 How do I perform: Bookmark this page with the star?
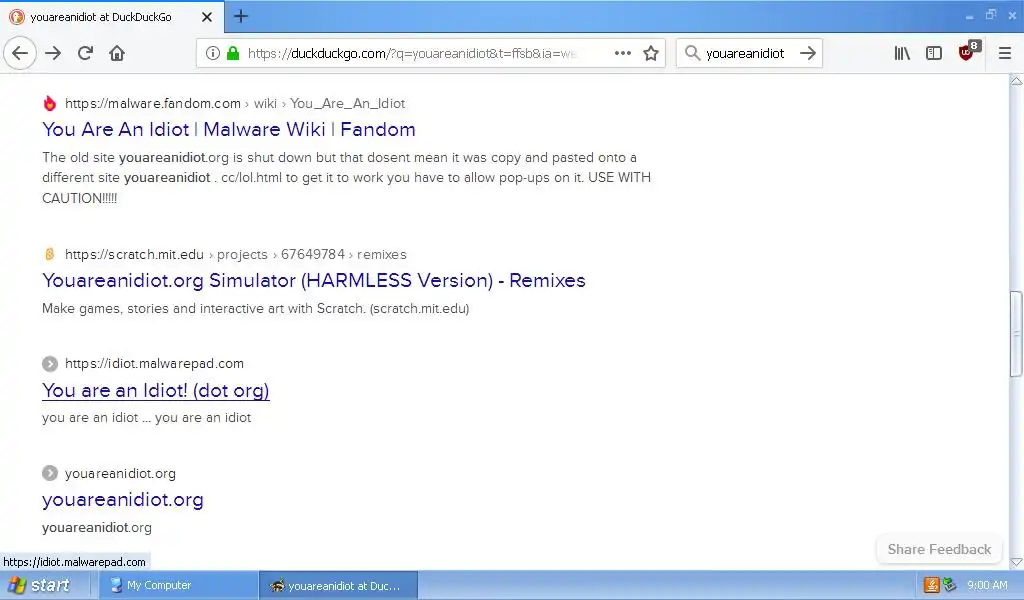coord(650,53)
